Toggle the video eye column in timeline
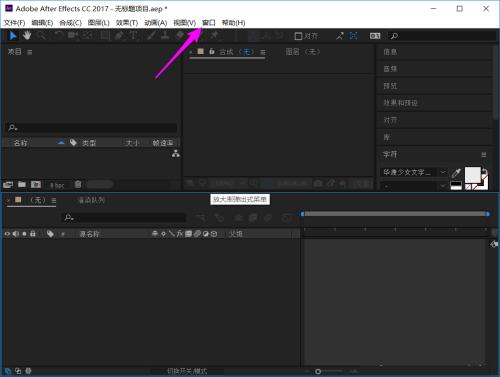500x377 pixels. 7,234
